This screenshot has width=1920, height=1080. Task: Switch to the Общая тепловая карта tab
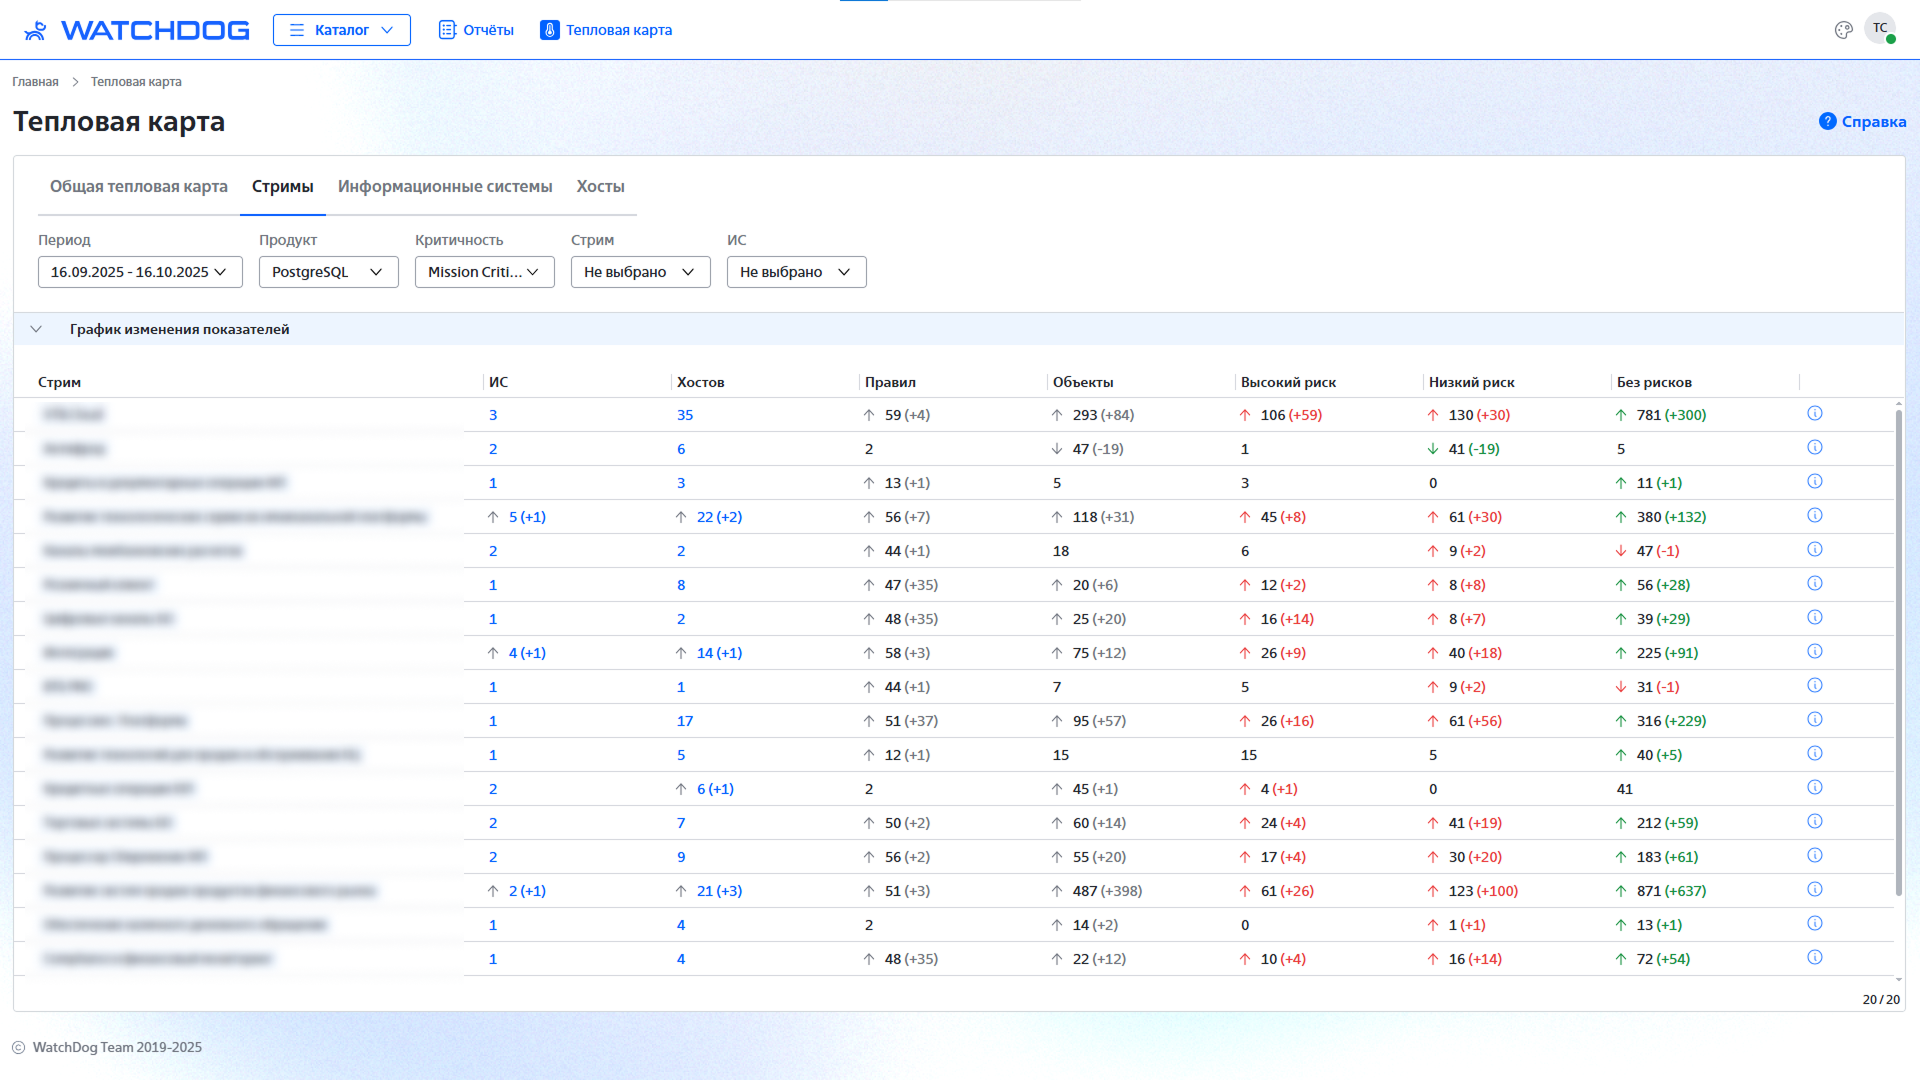coord(139,187)
